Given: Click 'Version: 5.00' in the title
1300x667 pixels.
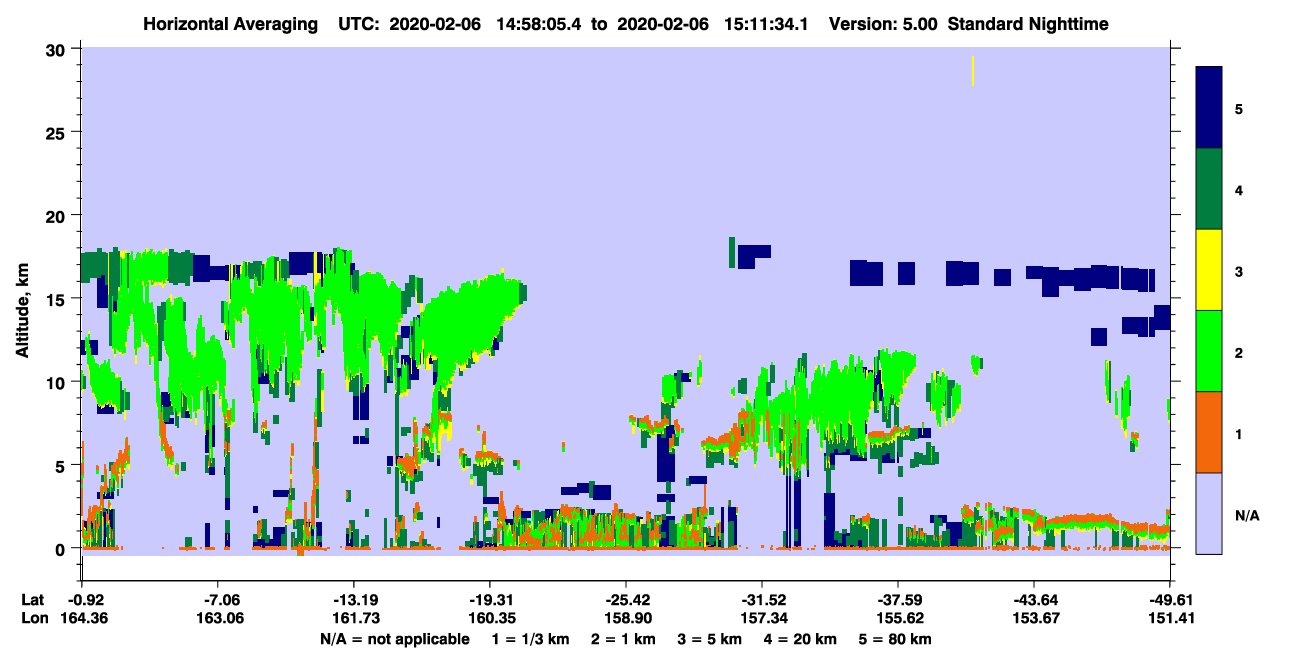Looking at the screenshot, I should click(883, 23).
